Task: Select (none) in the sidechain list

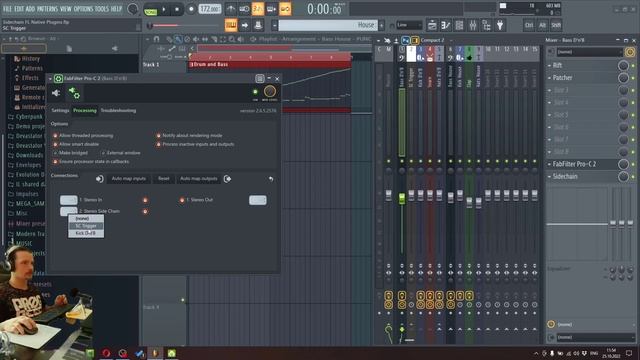Action: tap(86, 219)
